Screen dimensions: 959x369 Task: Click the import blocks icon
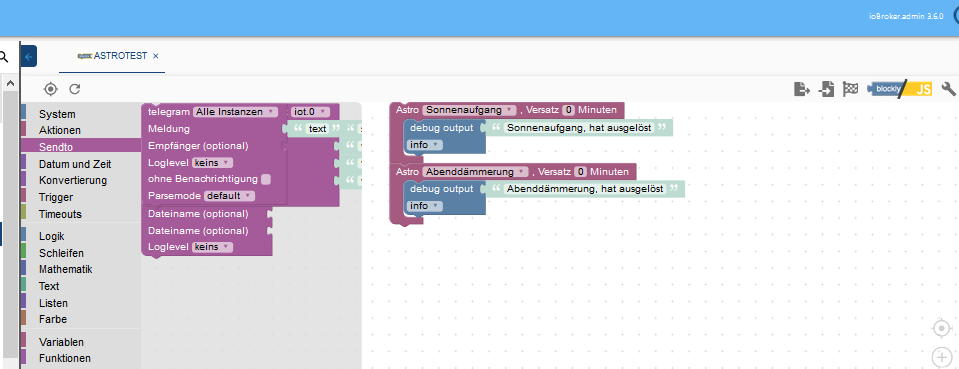point(826,89)
